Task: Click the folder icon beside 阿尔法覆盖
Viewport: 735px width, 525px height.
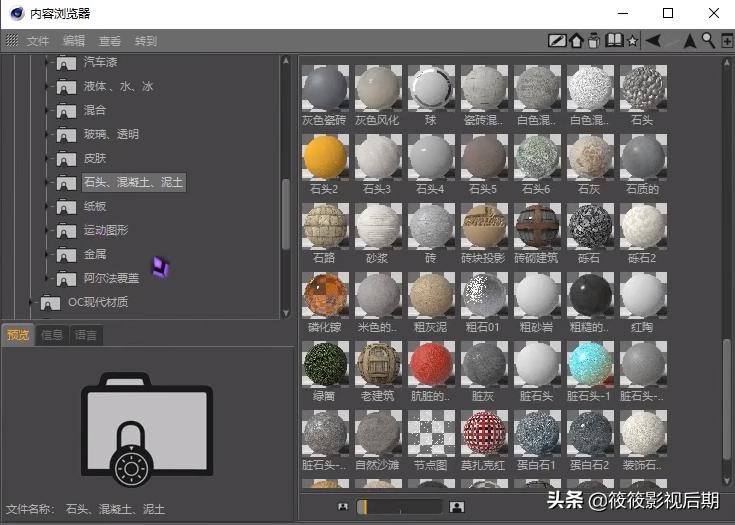Action: [x=66, y=278]
